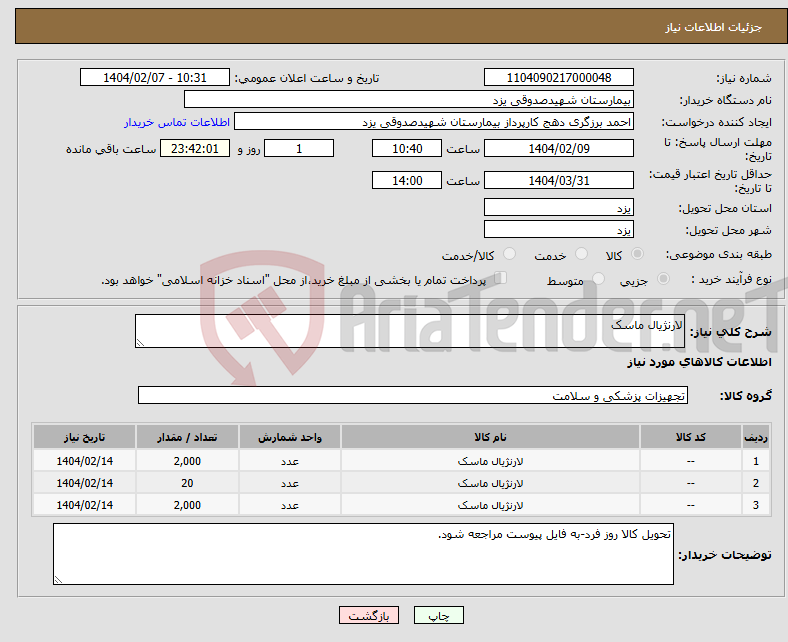Click the delivery province field

tap(559, 207)
